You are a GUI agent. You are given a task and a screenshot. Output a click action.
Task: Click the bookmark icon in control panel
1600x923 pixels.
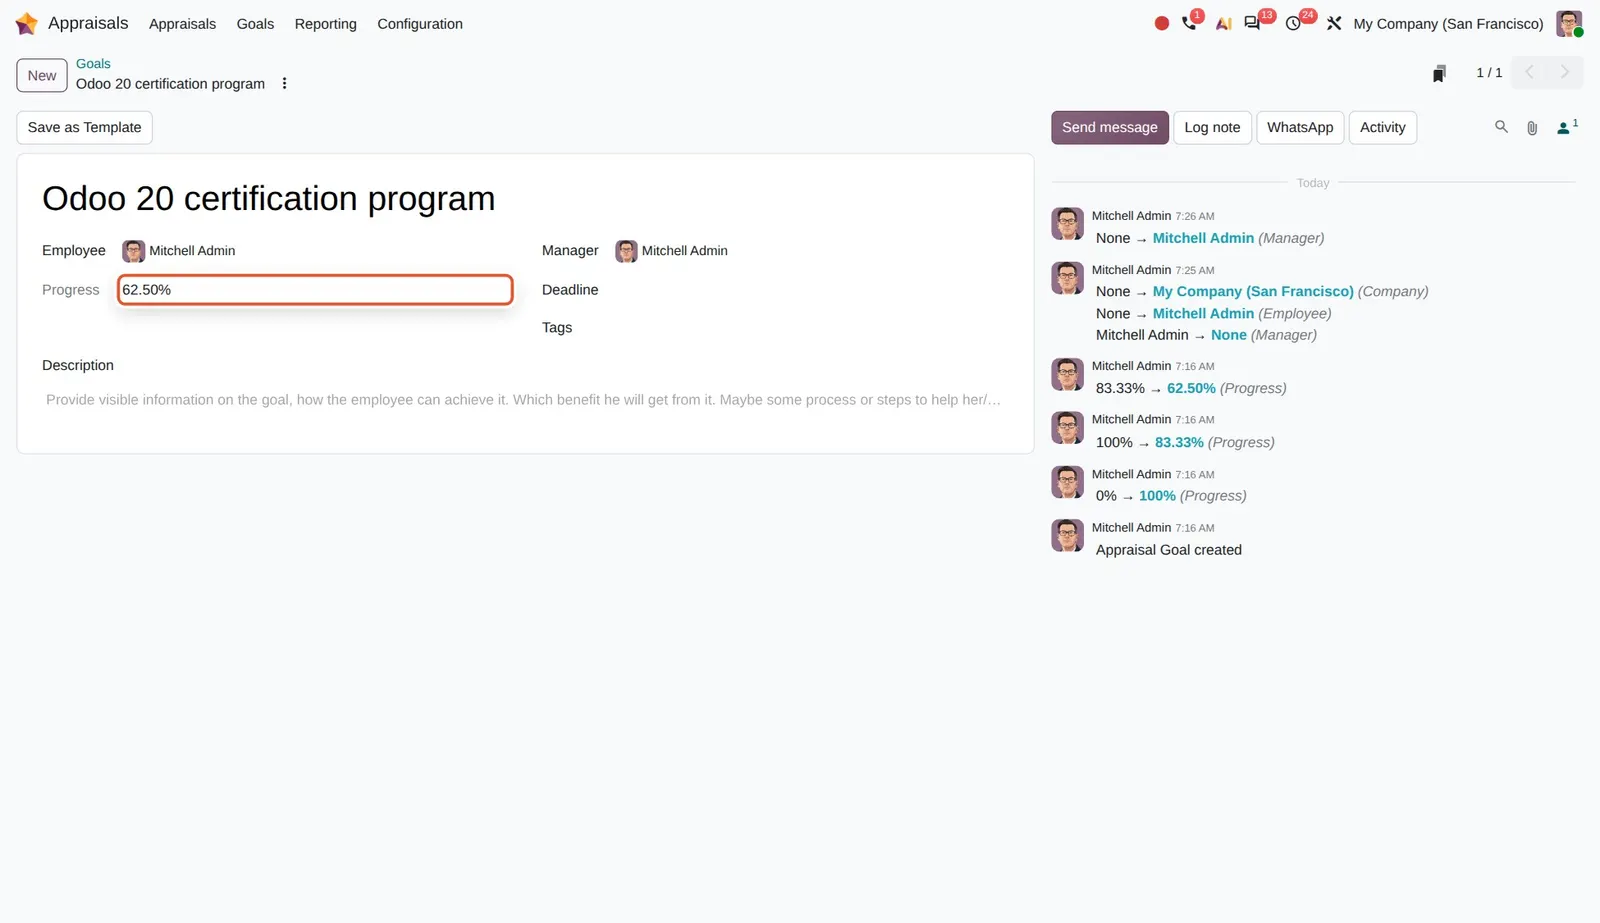pos(1439,73)
